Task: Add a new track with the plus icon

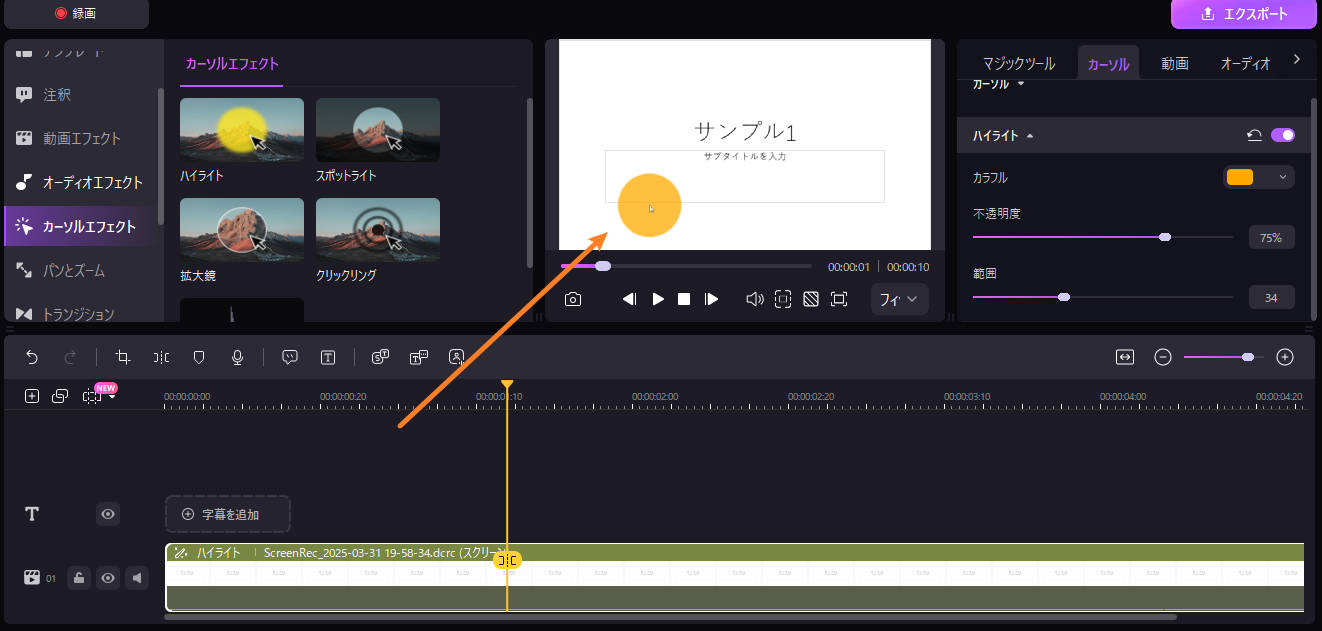Action: point(32,396)
